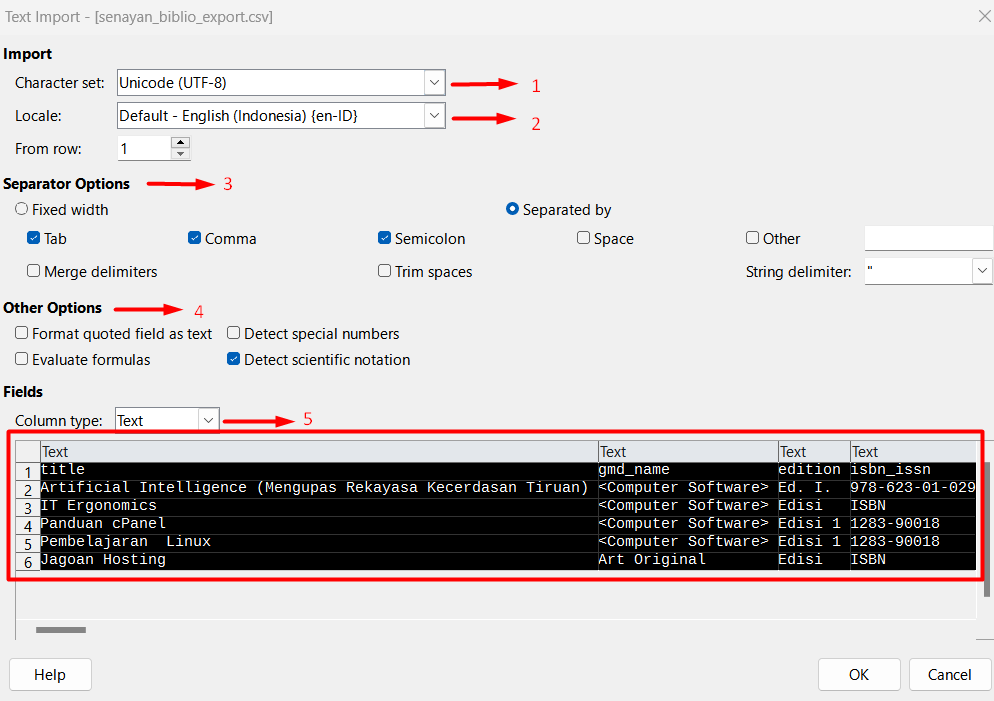The image size is (994, 701).
Task: Click the Help button
Action: [x=50, y=674]
